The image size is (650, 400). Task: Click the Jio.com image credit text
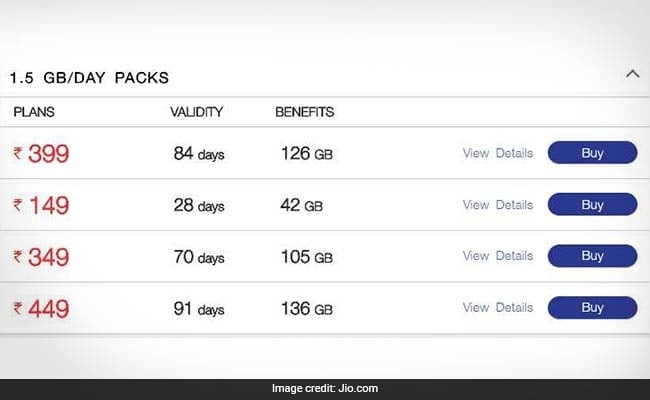point(324,388)
